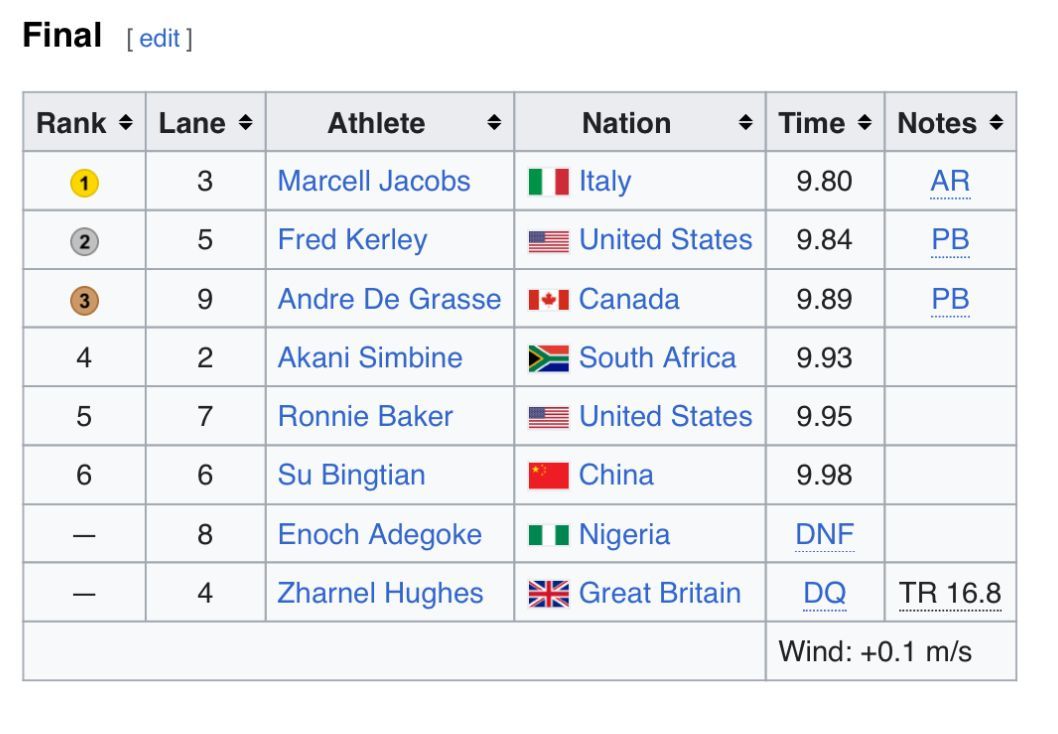
Task: Click the AR note for Marcell Jacobs
Action: click(950, 181)
